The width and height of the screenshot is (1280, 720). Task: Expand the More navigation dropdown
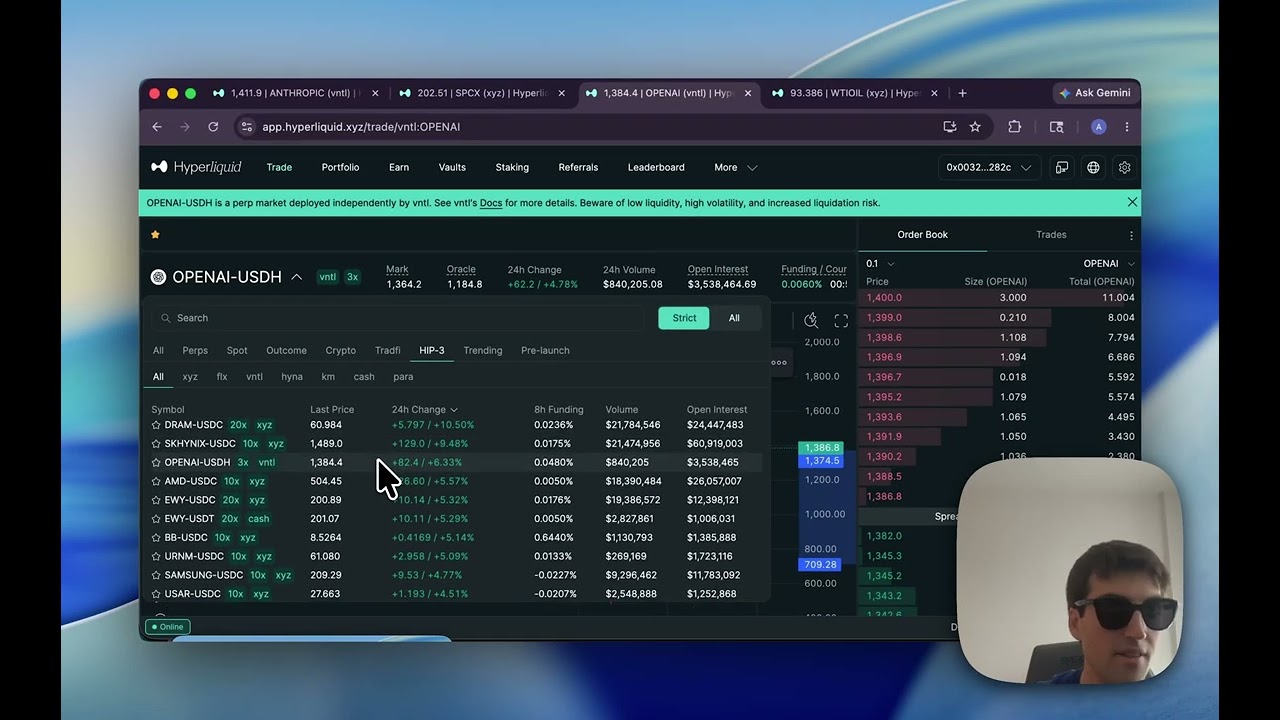click(x=736, y=167)
